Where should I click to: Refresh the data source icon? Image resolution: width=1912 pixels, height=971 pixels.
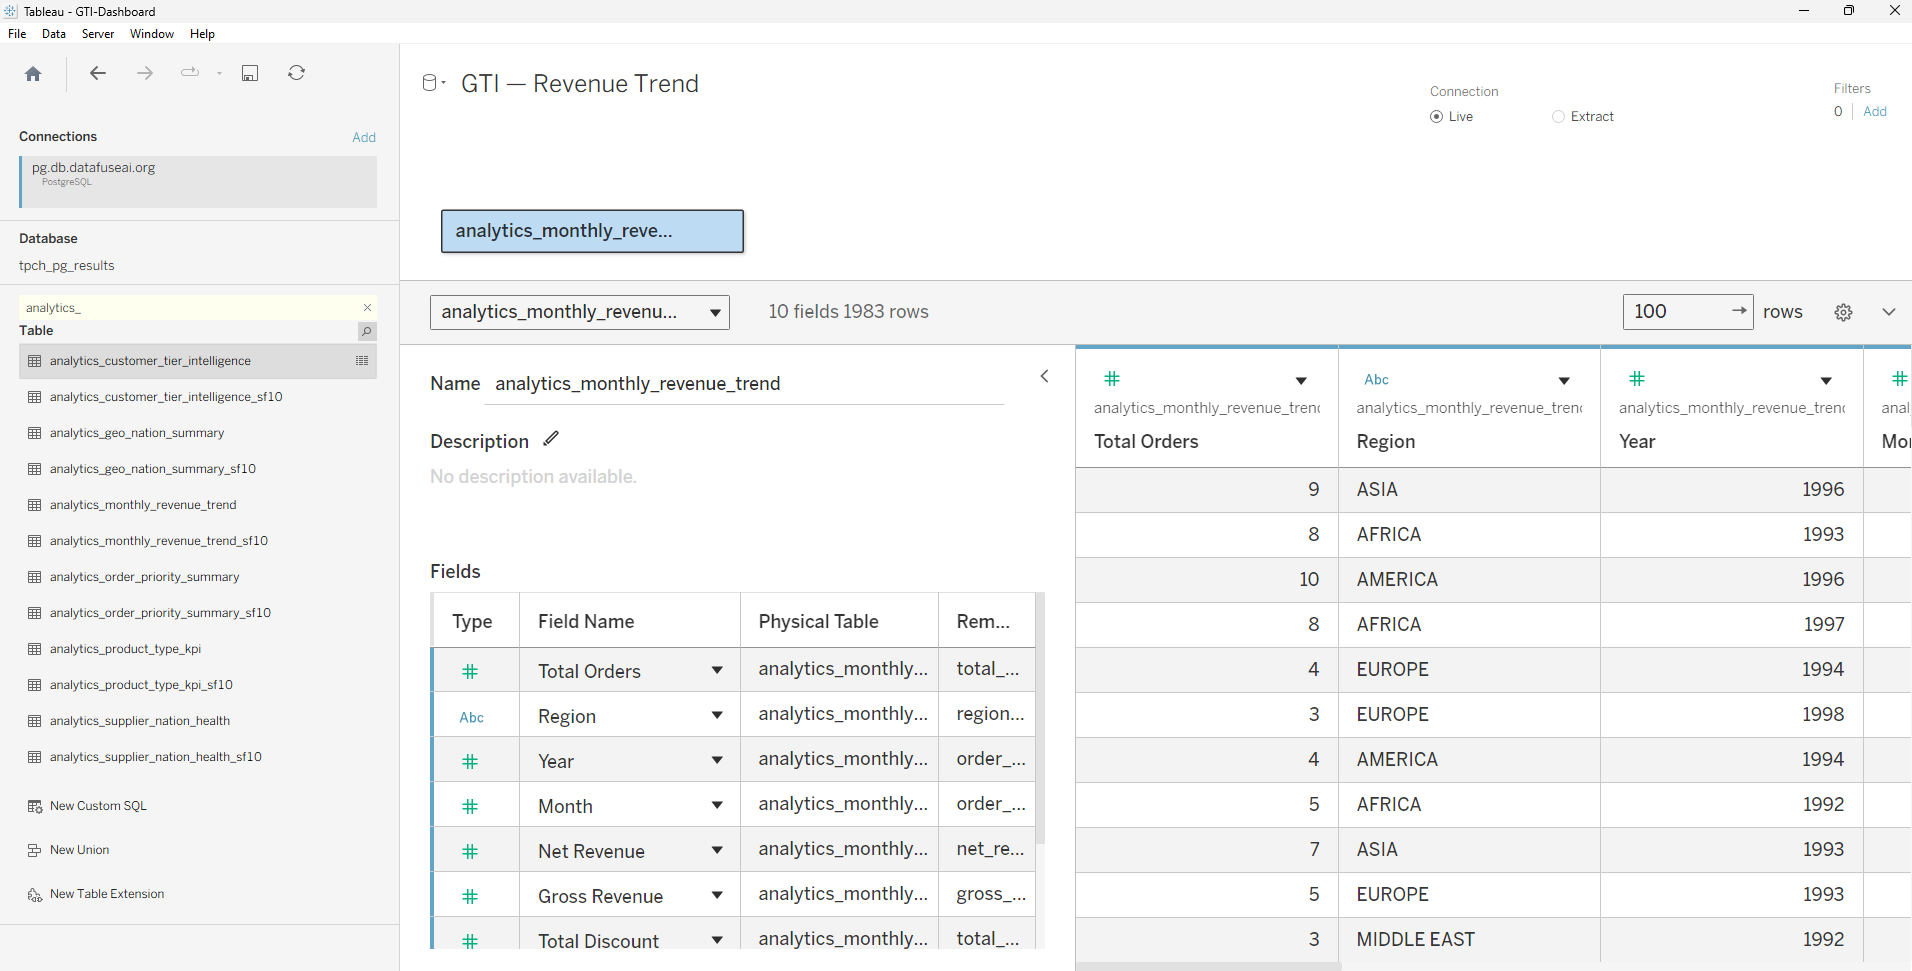[297, 73]
